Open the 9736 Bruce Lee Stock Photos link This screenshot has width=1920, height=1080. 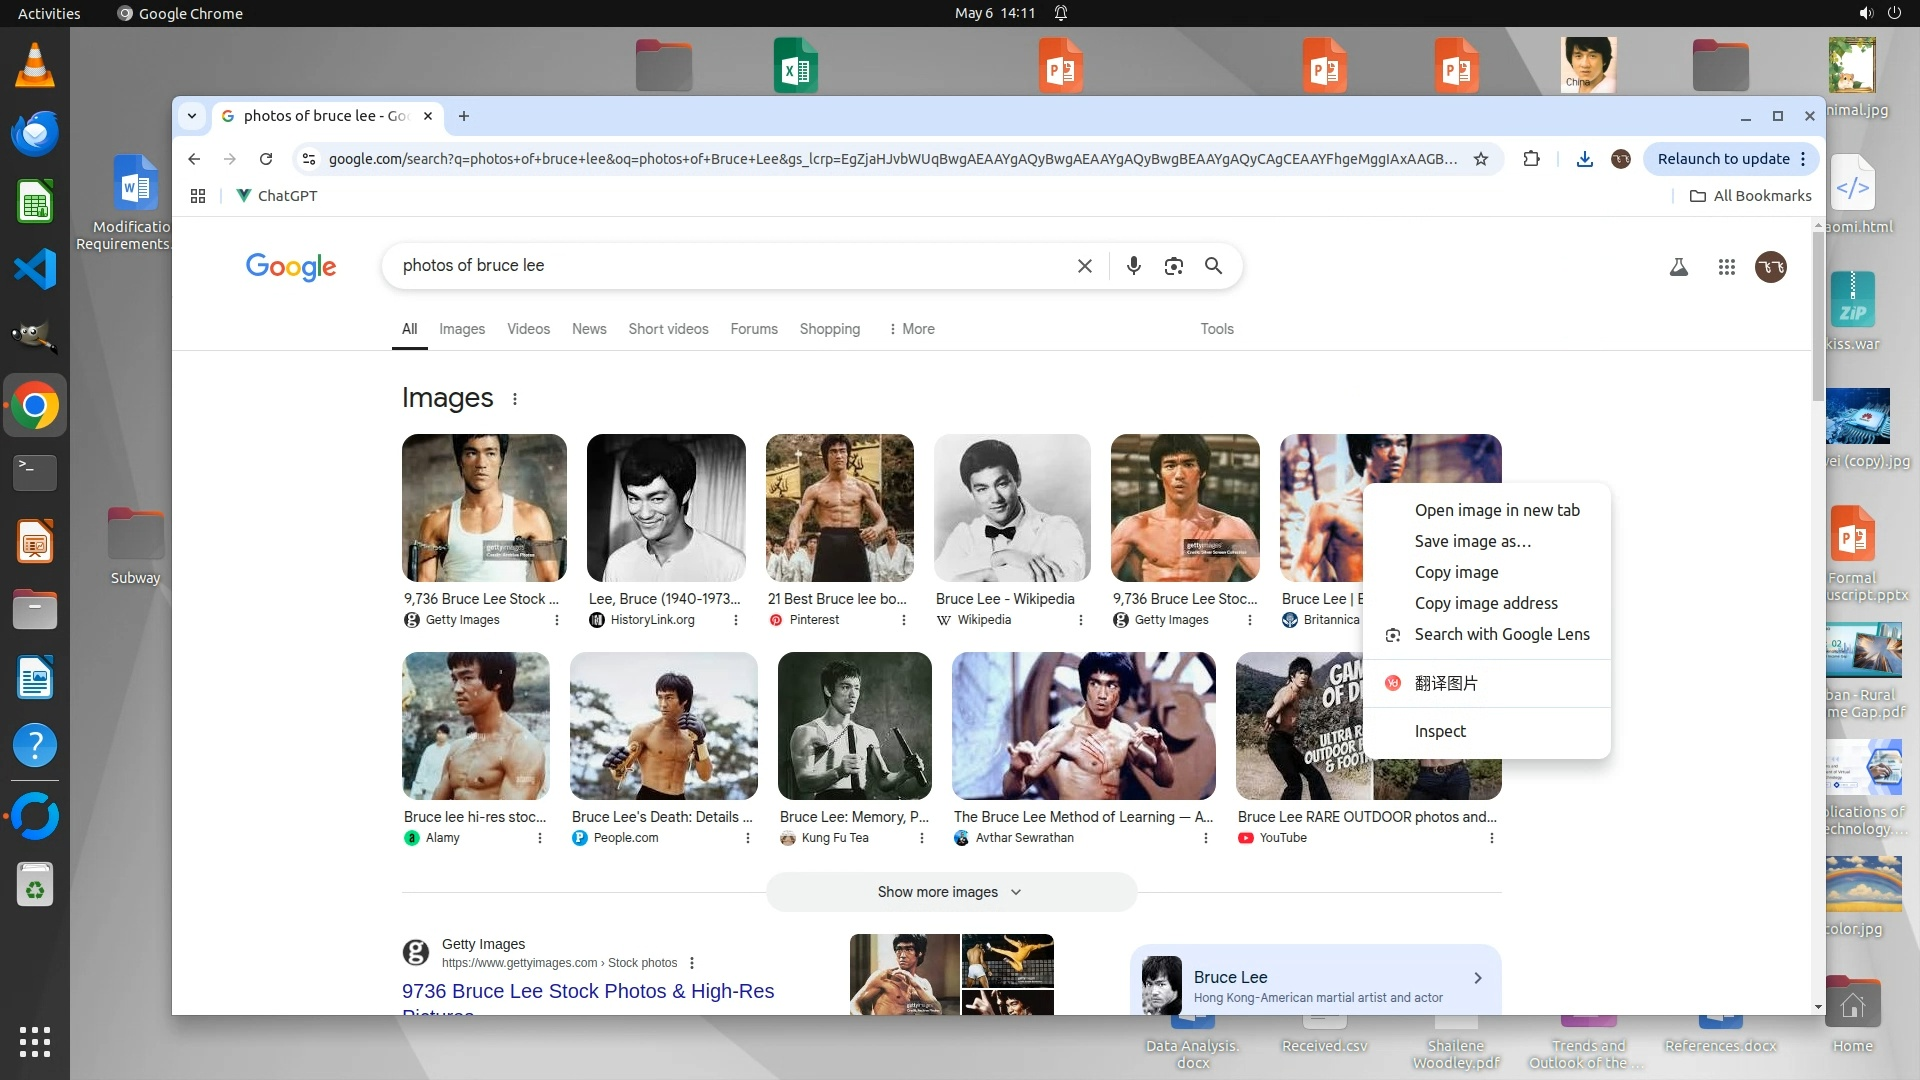tap(587, 991)
